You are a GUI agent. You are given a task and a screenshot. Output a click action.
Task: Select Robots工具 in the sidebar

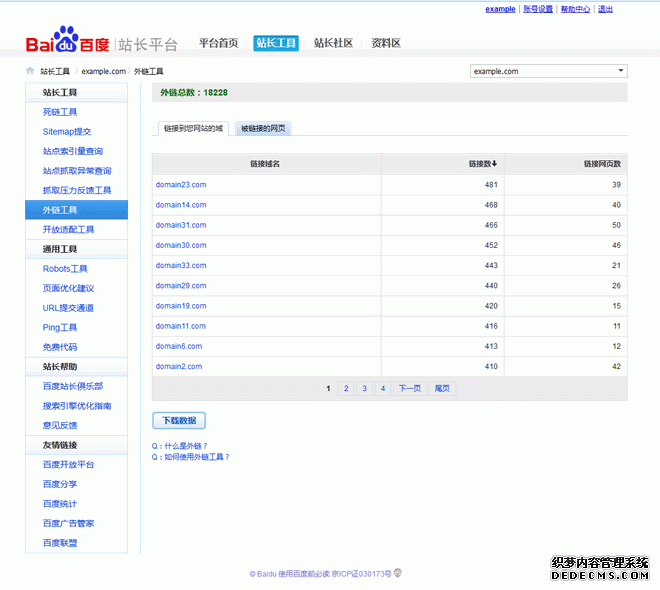65,269
